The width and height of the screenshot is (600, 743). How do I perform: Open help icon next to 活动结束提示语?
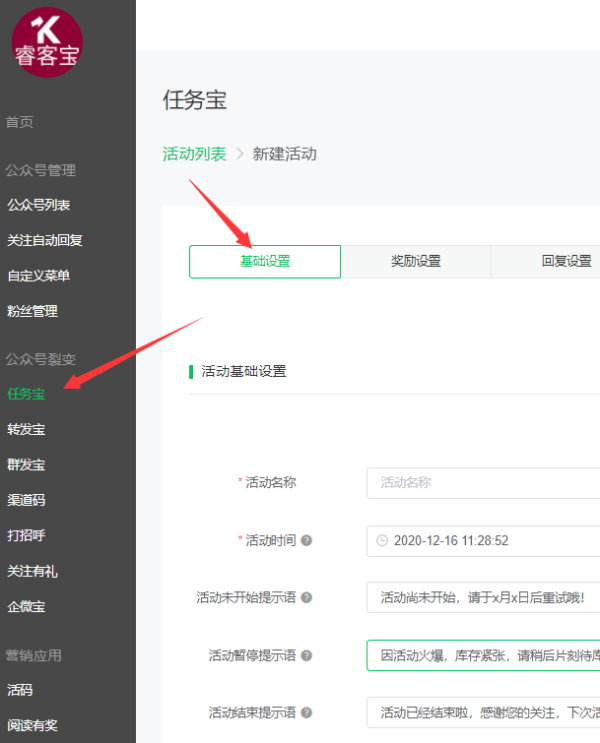[307, 713]
